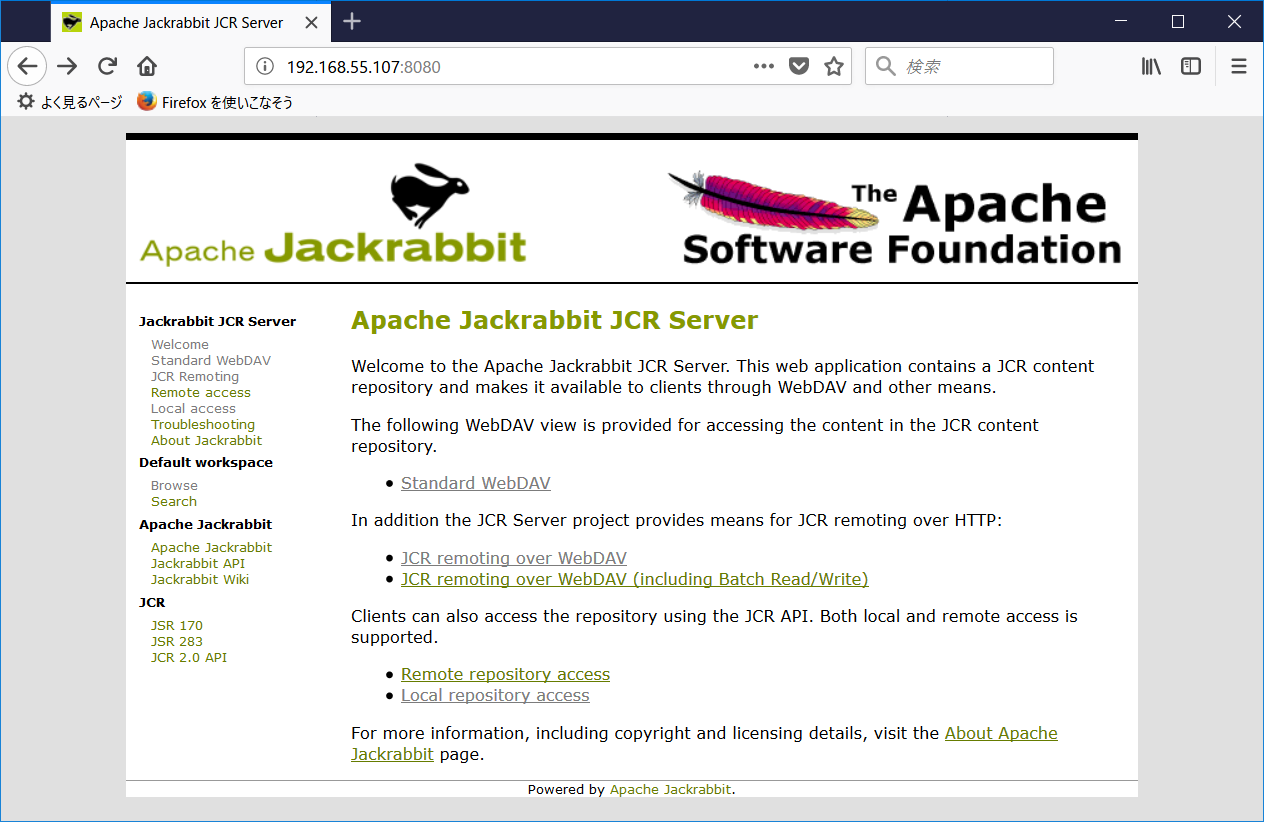Open the JSR 170 specification link
This screenshot has height=822, width=1264.
pos(177,625)
